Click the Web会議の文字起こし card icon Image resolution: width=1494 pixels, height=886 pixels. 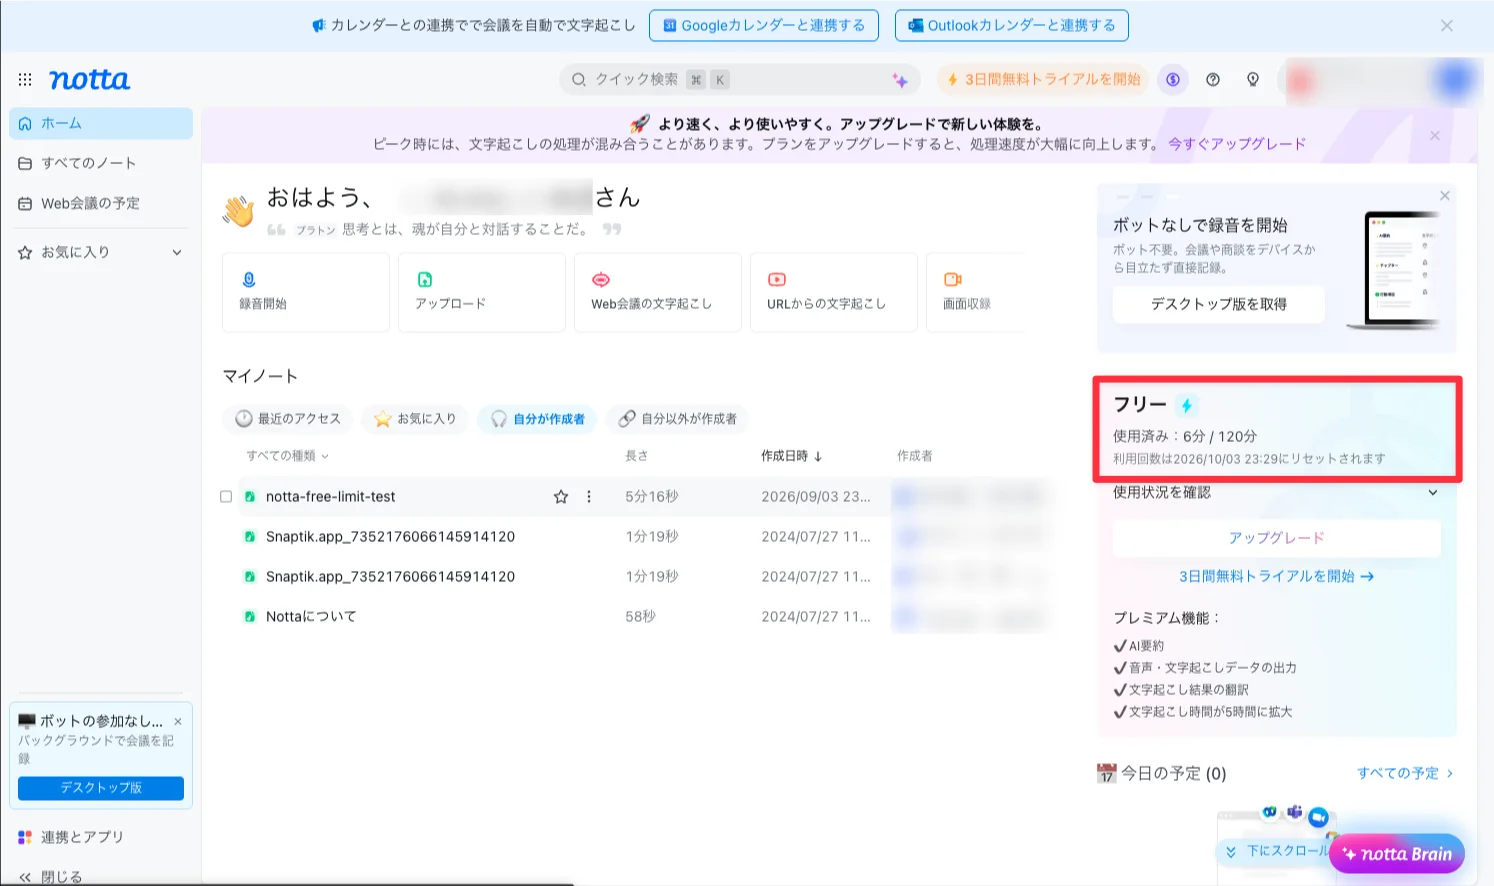coord(601,280)
